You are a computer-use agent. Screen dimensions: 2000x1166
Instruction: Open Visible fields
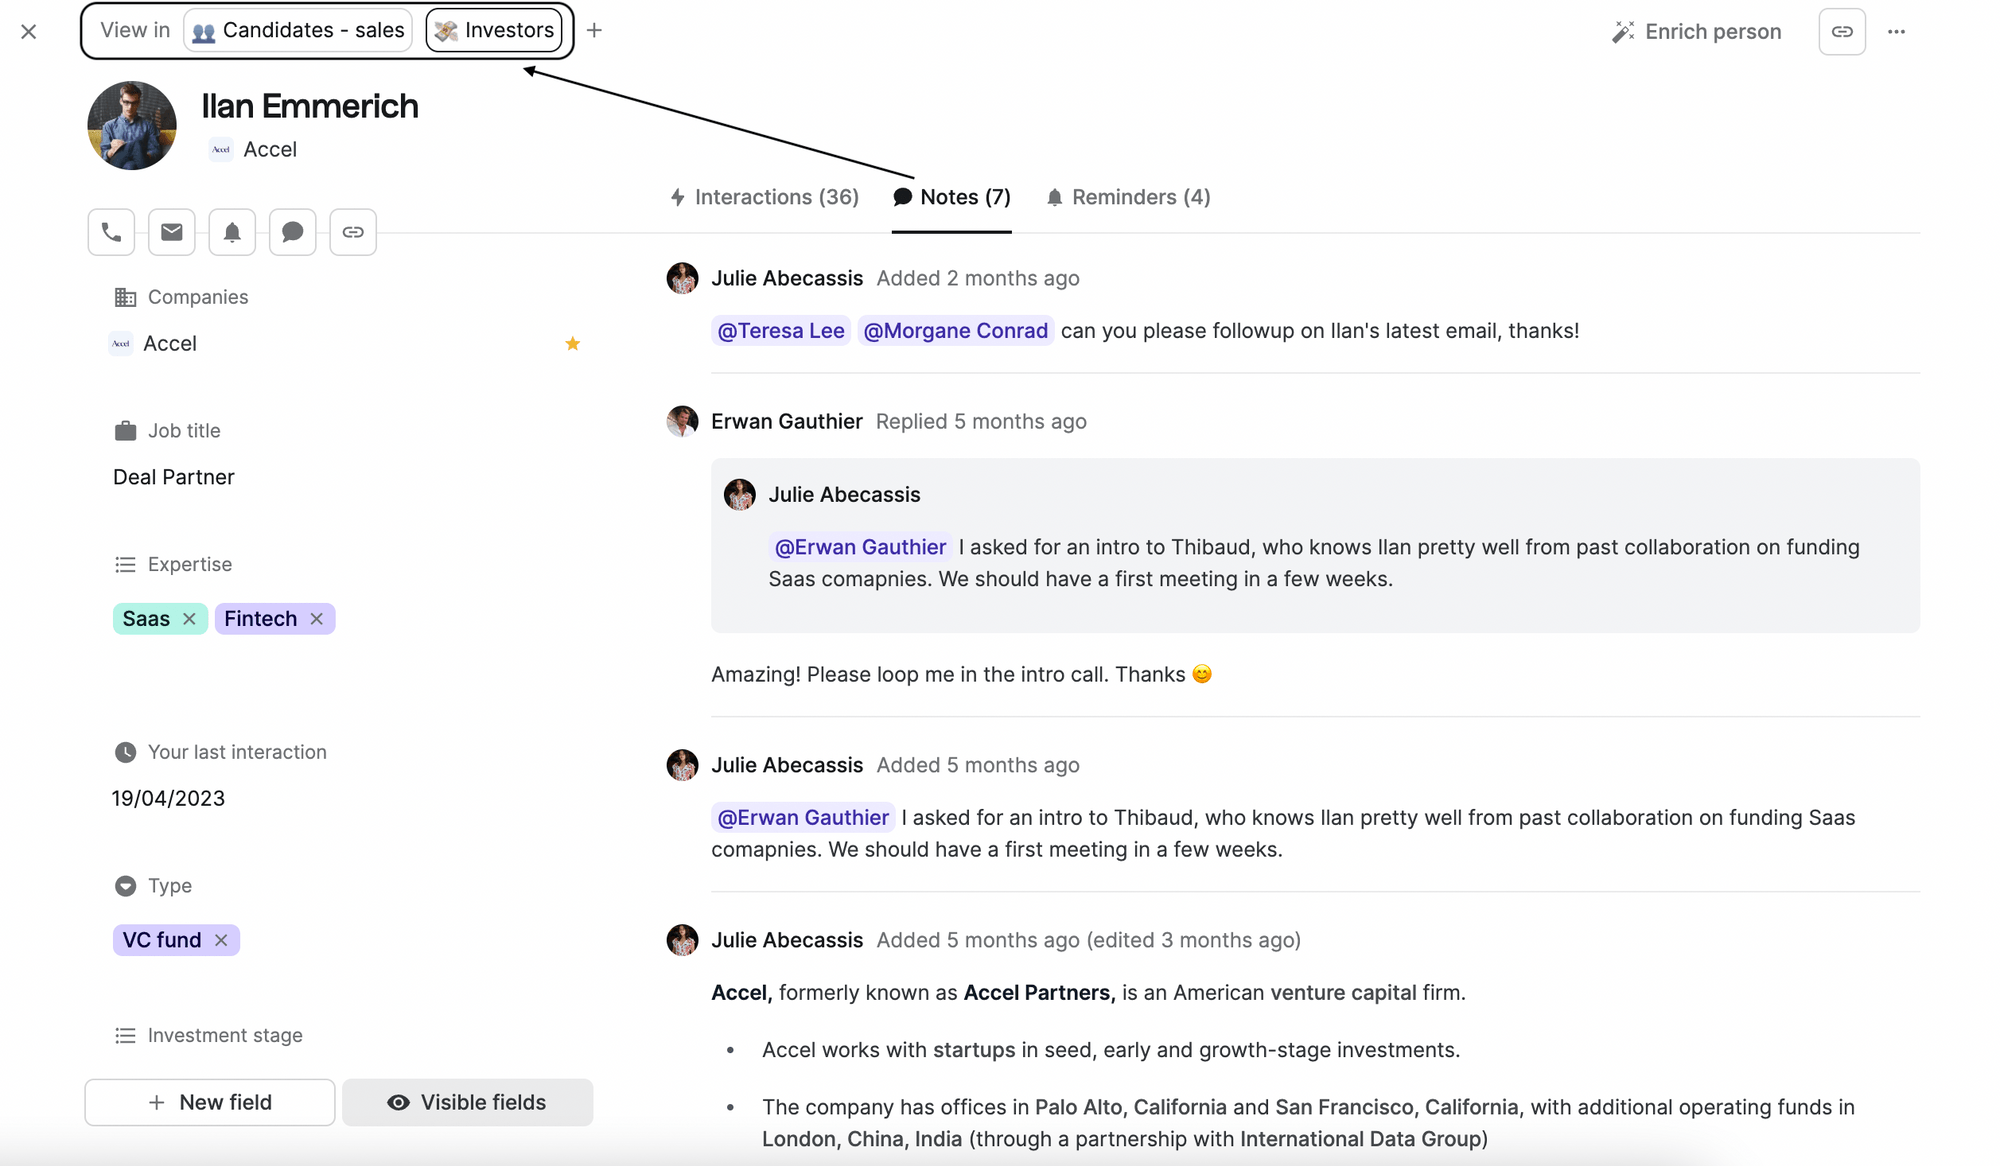(x=467, y=1102)
